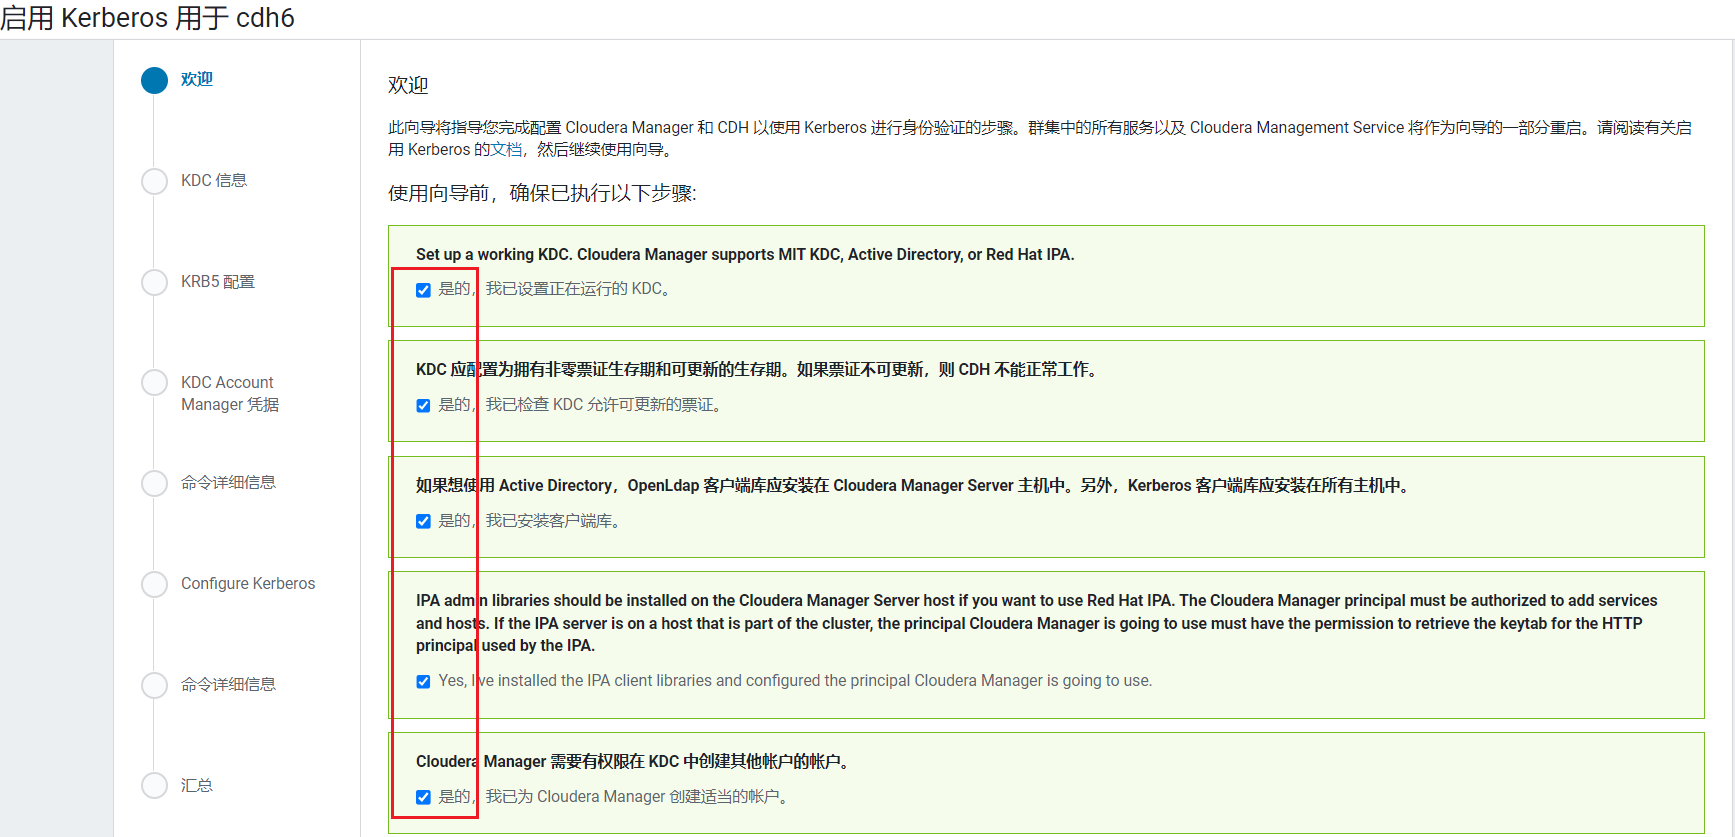Click label 我已为 Cloudera Manager 创建适当的帐户
Viewport: 1735px width, 837px height.
point(615,796)
